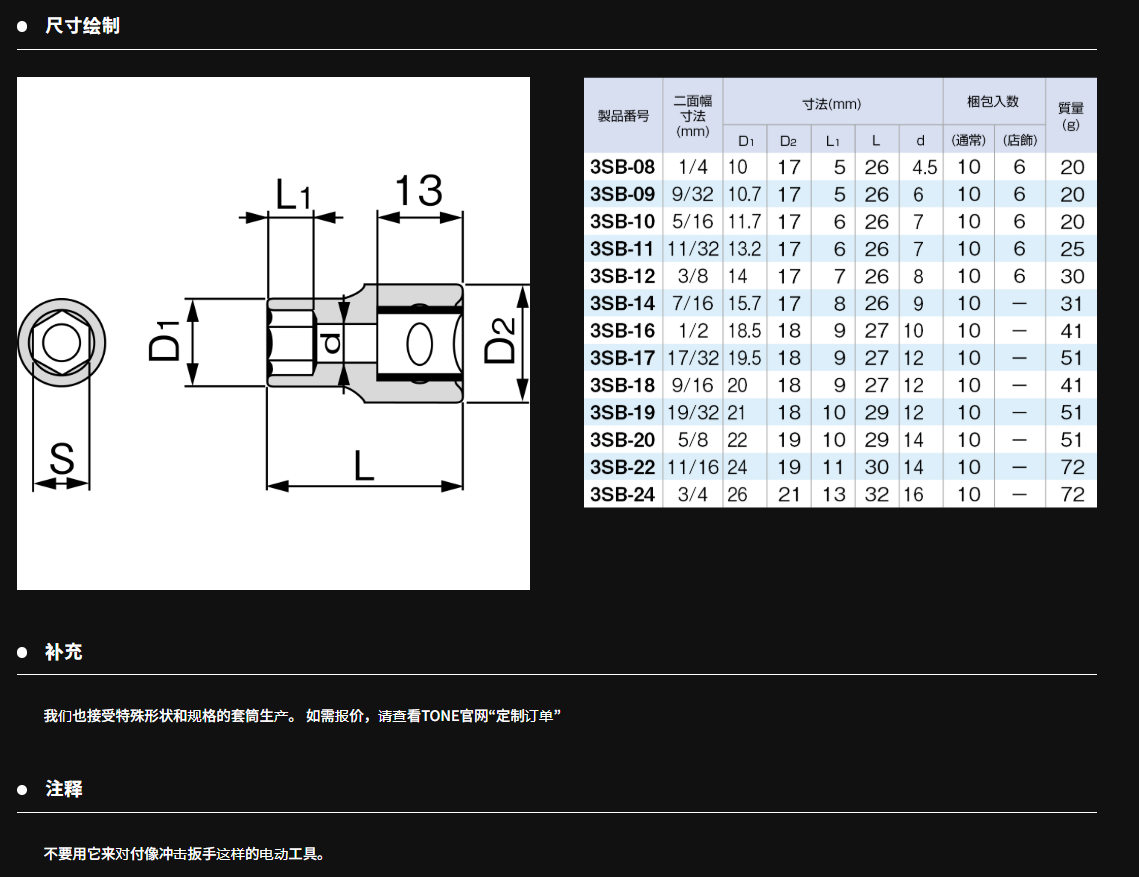Click the 質量 (g) column header
Viewport: 1139px width, 877px height.
(x=1071, y=116)
